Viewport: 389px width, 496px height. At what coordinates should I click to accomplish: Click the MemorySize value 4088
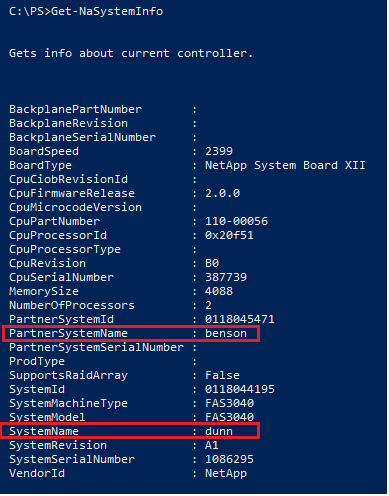point(219,291)
